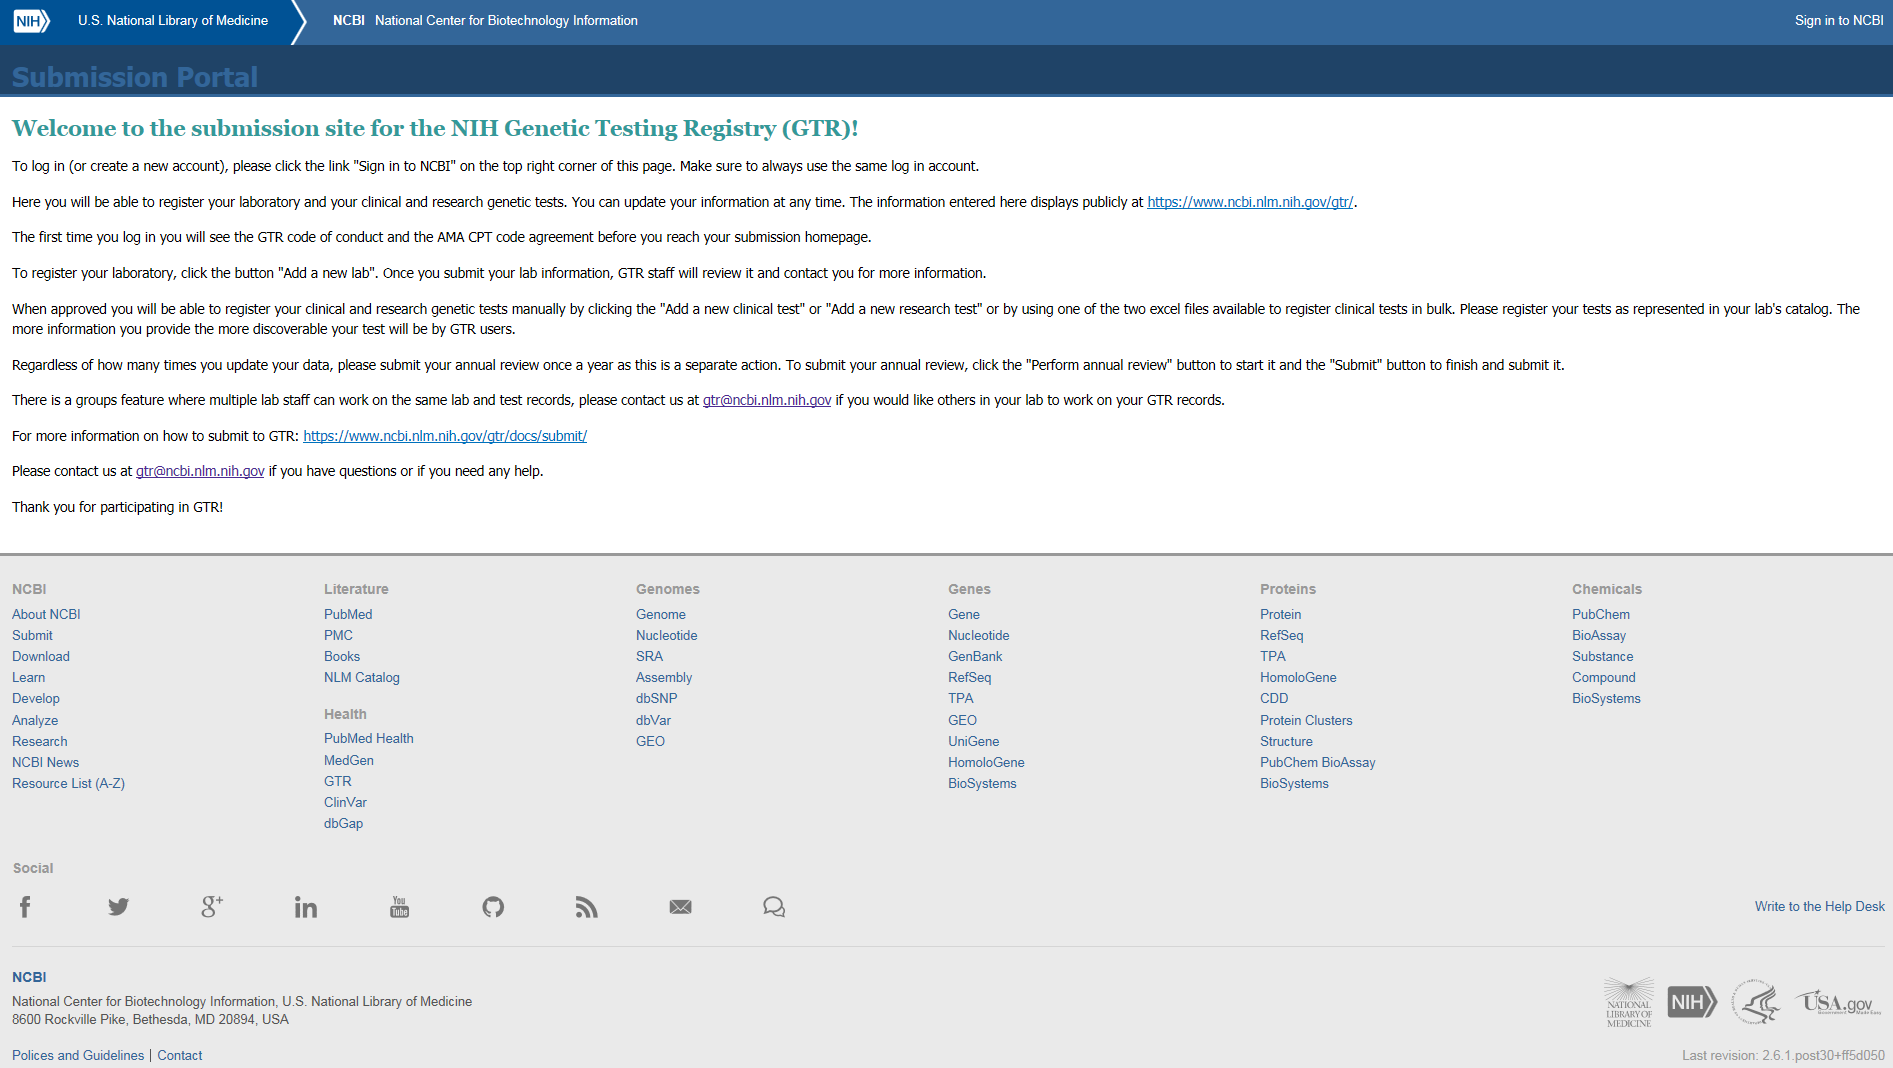Open the Substance link under Chemicals
This screenshot has width=1893, height=1068.
pos(1603,656)
